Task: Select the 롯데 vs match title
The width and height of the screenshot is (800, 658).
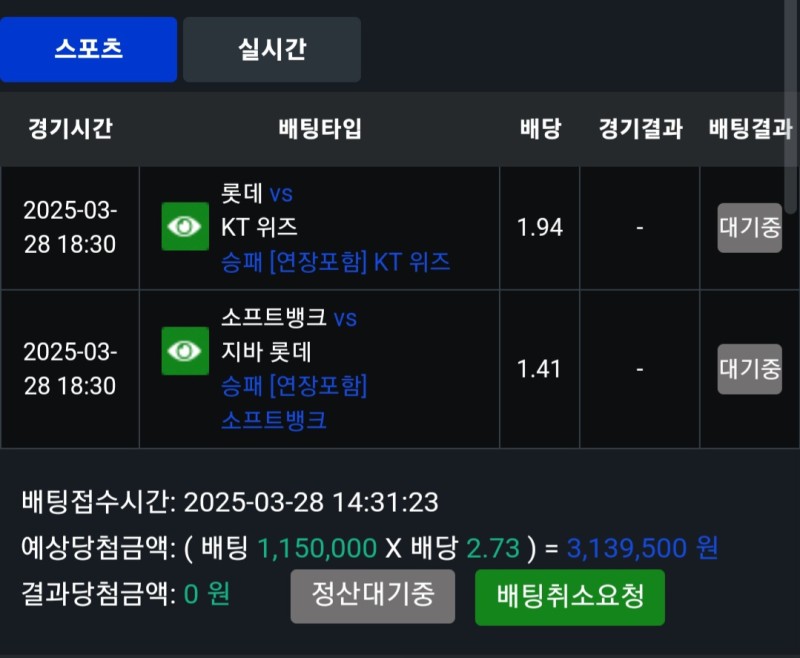Action: pyautogui.click(x=257, y=194)
